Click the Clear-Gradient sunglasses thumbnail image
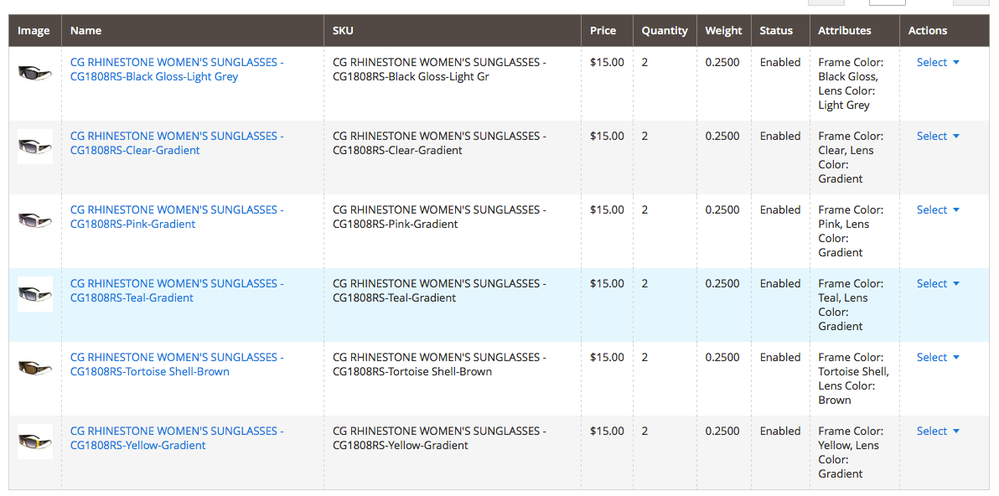Screen dimensions: 999x496 pyautogui.click(x=35, y=147)
